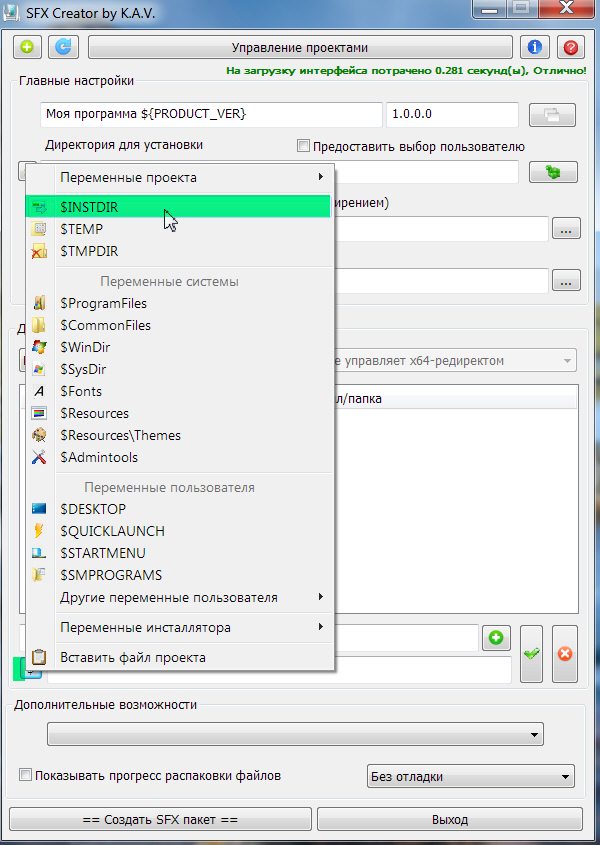Expand 'Переменные инсталлятора' submenu
The image size is (600, 845).
coord(180,627)
